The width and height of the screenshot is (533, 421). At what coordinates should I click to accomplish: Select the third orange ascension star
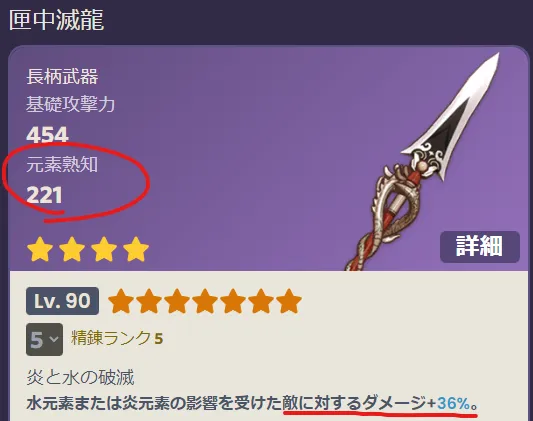tap(177, 301)
